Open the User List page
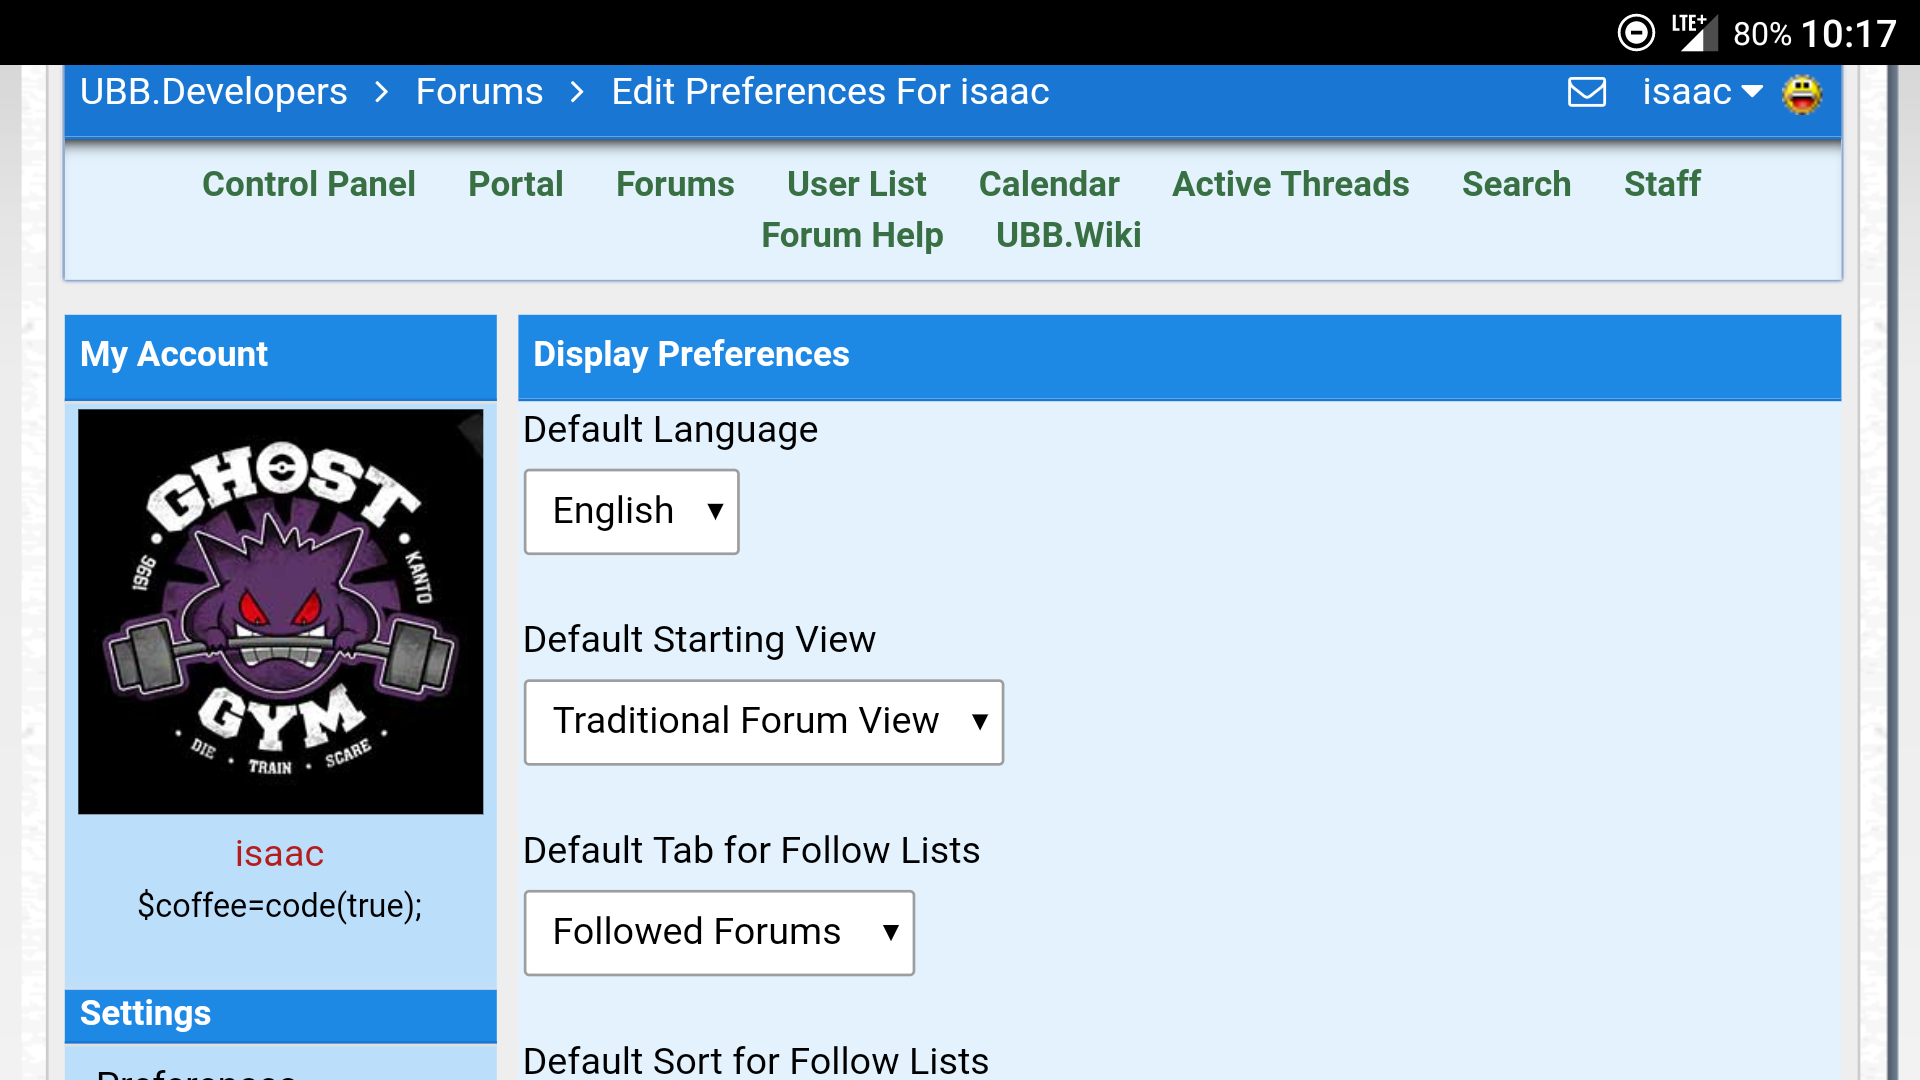The width and height of the screenshot is (1920, 1080). (x=857, y=184)
